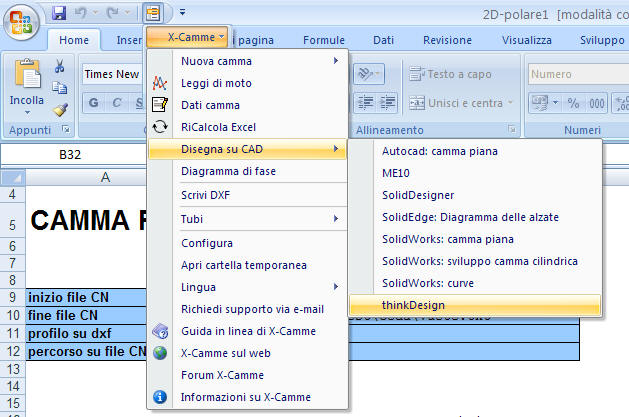The image size is (629, 417).
Task: Choose Richiedi supporto via e-mail
Action: click(x=247, y=309)
